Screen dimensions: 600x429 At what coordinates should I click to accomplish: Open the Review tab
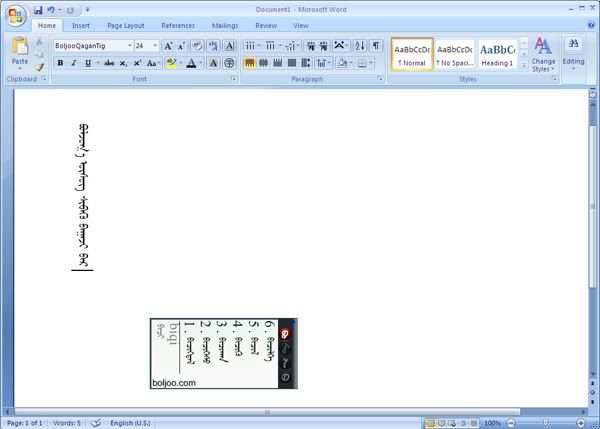click(266, 25)
